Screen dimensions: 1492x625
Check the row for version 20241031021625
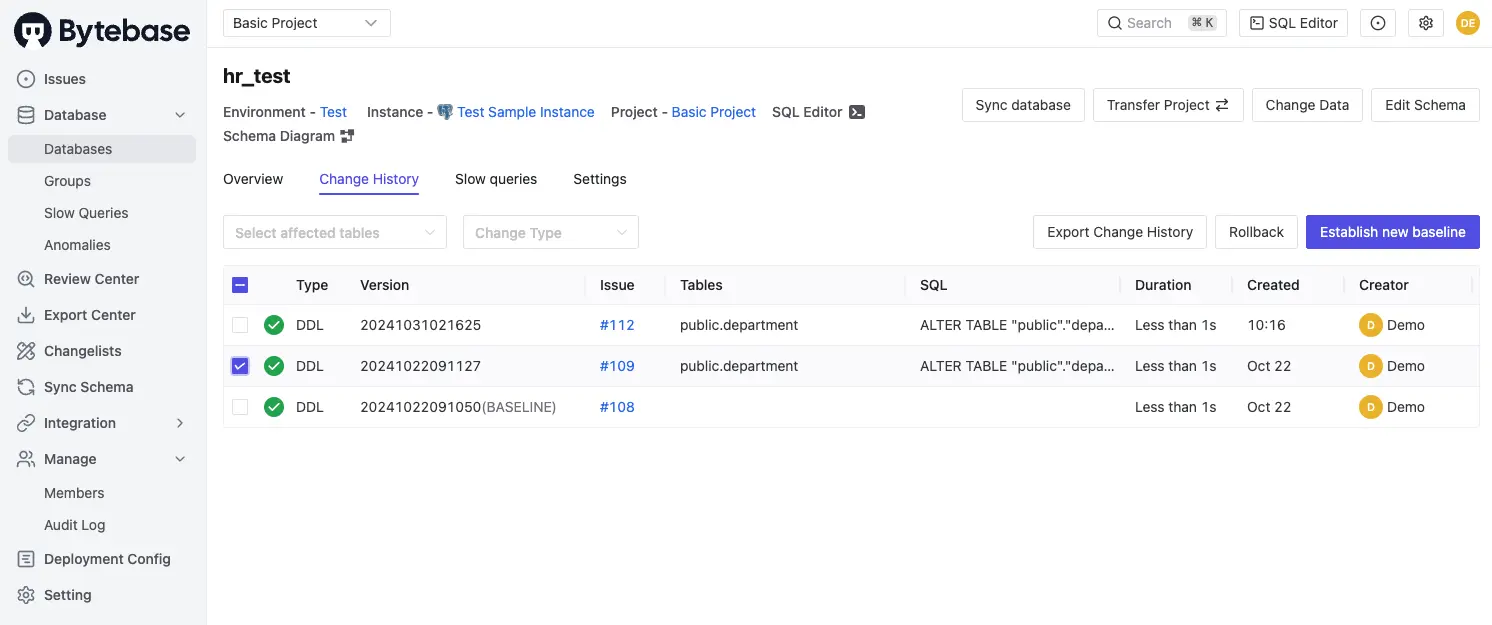click(x=240, y=325)
